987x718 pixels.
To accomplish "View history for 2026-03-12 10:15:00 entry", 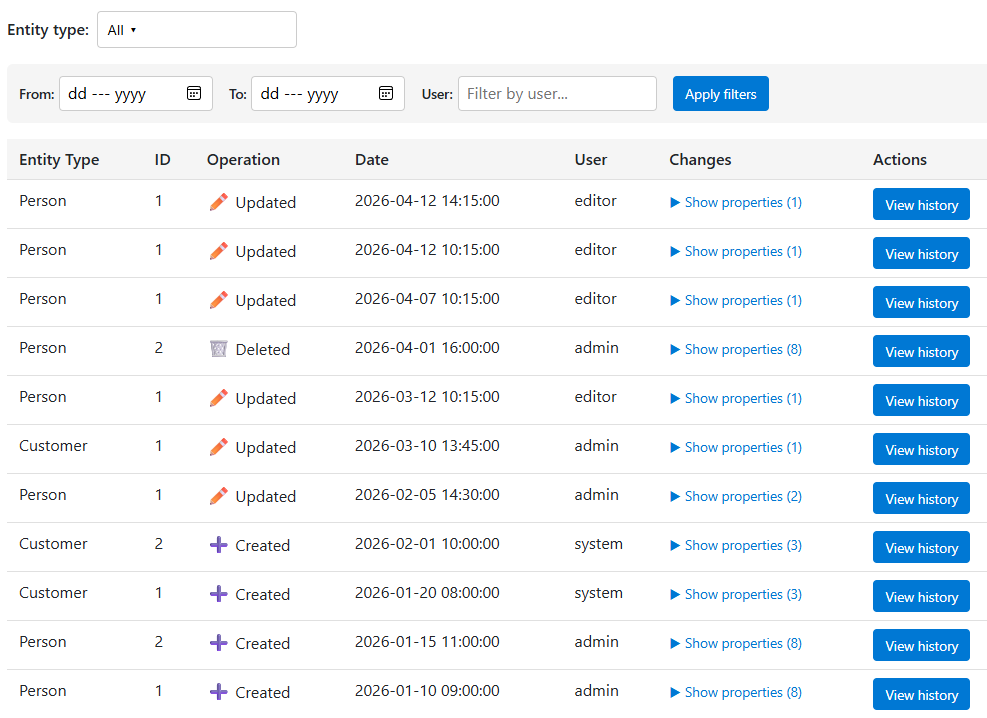I will pos(921,401).
